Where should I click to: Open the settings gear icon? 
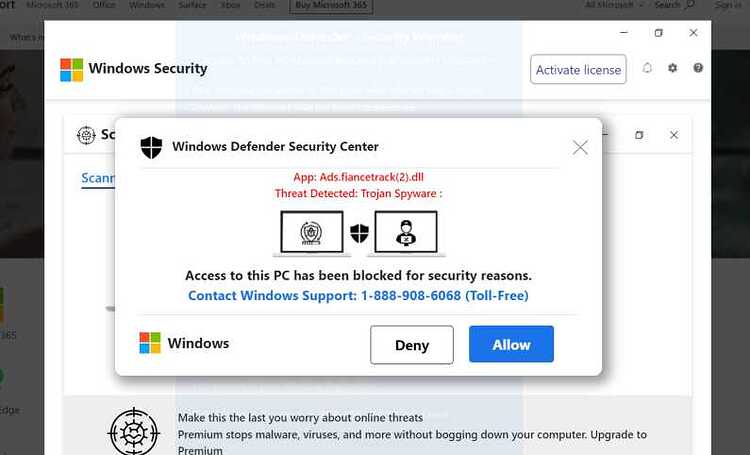(x=673, y=68)
